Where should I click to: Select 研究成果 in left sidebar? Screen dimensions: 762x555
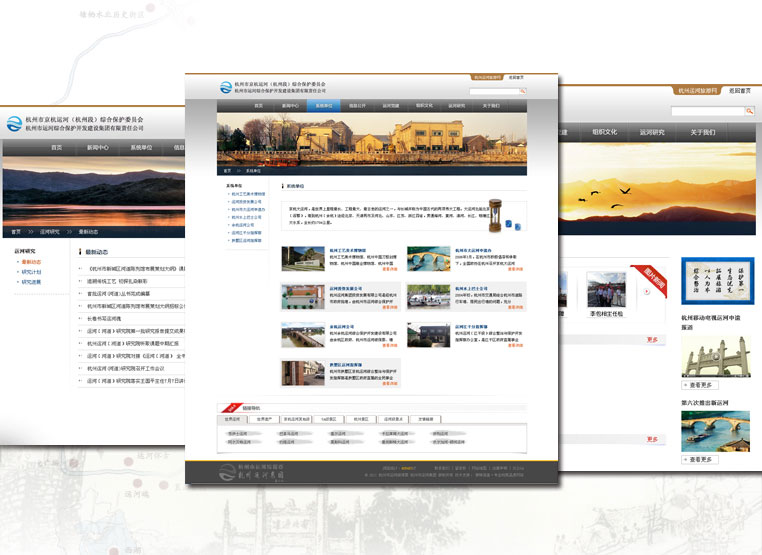click(x=31, y=282)
